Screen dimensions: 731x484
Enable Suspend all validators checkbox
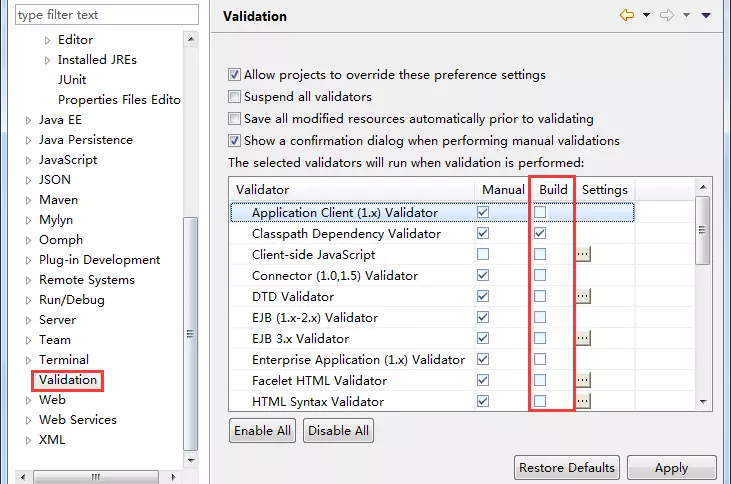235,97
